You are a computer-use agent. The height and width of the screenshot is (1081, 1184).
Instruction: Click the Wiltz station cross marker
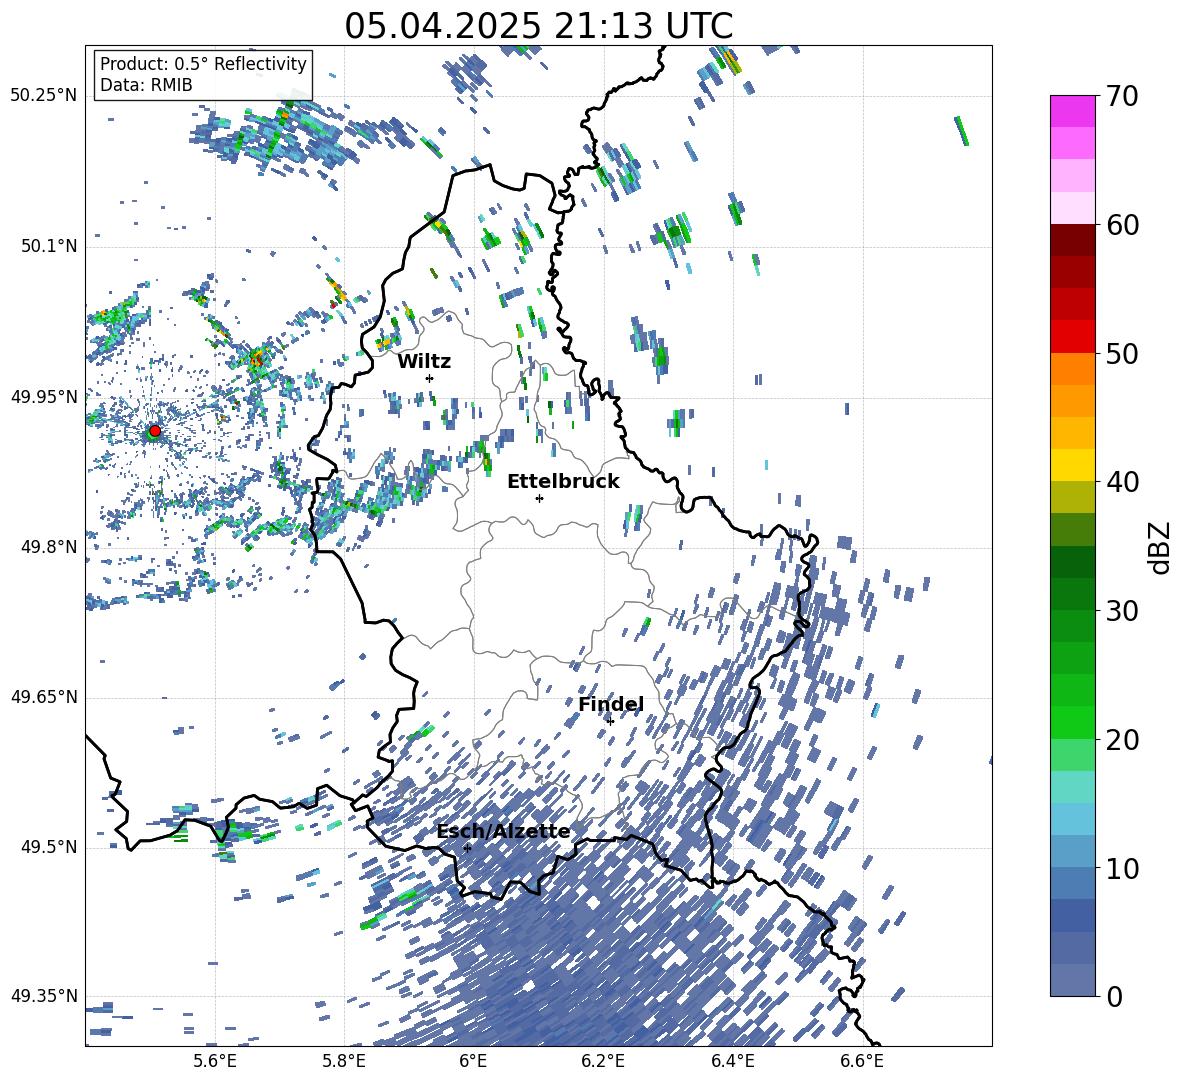pyautogui.click(x=430, y=378)
